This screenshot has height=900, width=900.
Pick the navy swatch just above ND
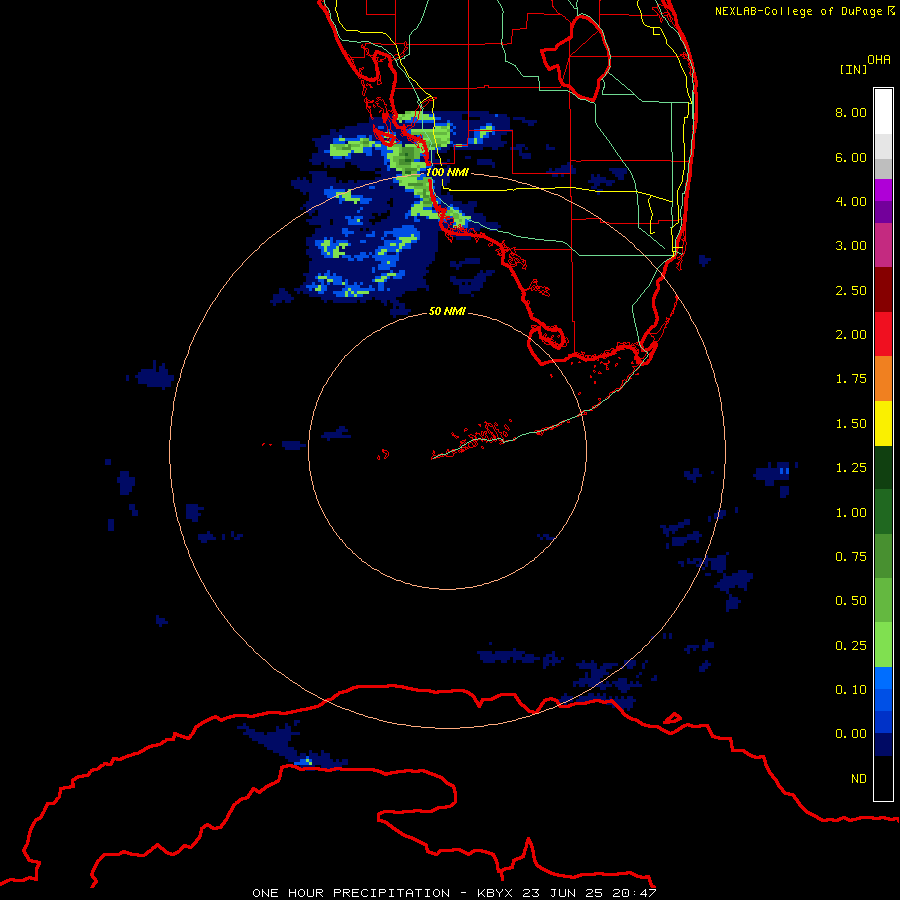(x=883, y=745)
